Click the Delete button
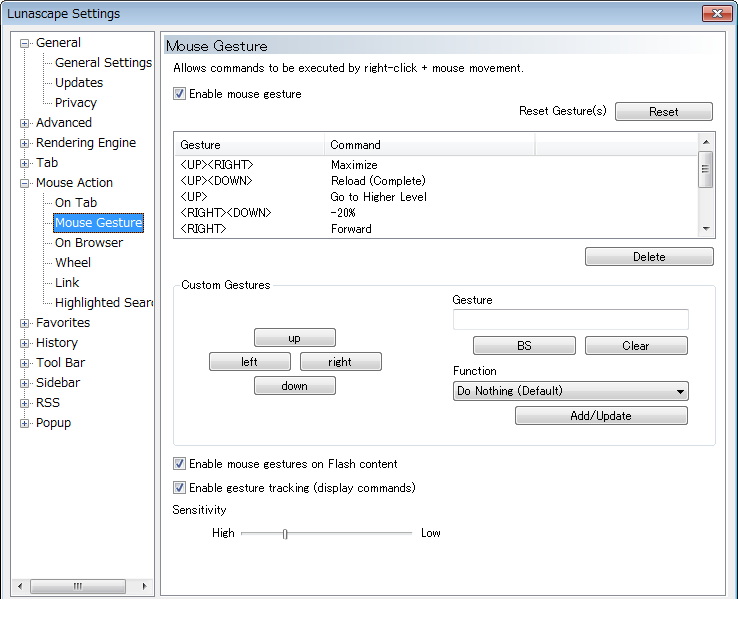 (649, 257)
